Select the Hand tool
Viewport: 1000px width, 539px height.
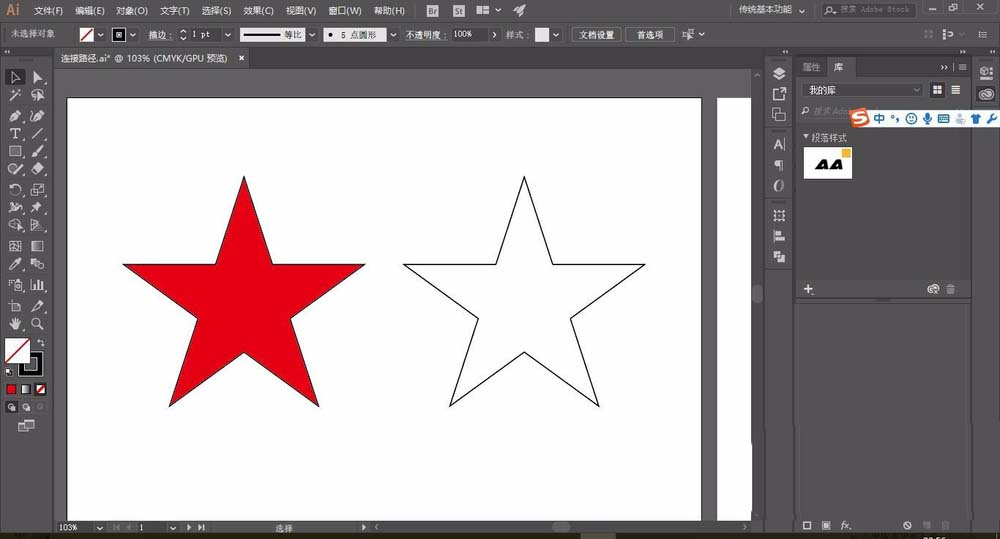click(15, 324)
